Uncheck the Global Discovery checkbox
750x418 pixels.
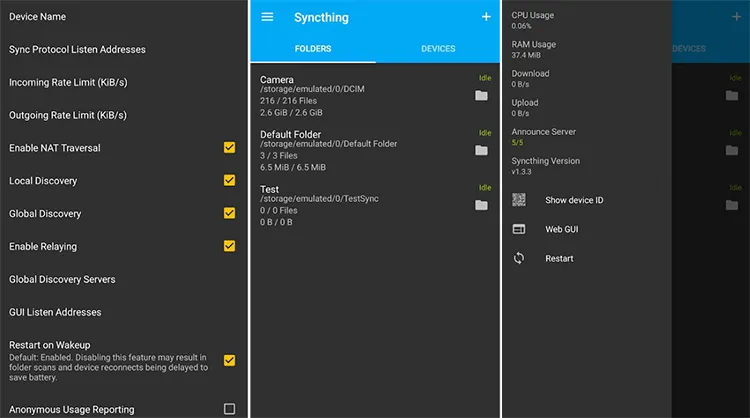[230, 213]
